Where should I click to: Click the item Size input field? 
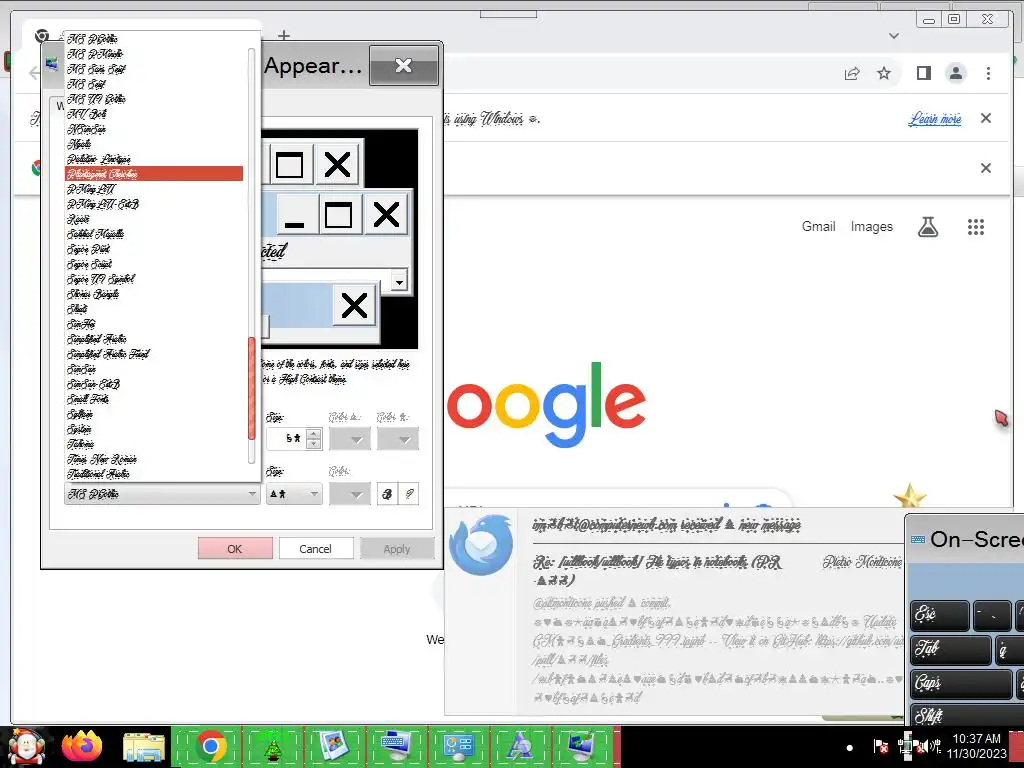point(286,439)
